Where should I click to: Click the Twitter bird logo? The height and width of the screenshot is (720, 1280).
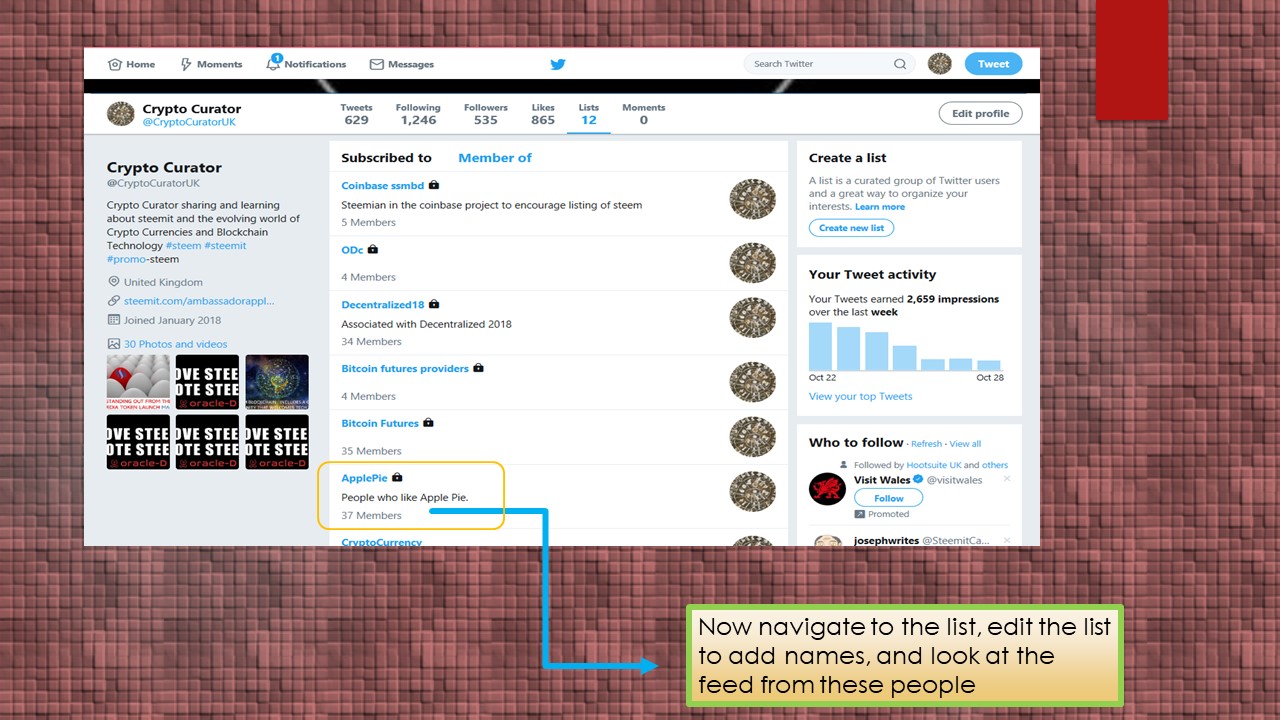(558, 64)
